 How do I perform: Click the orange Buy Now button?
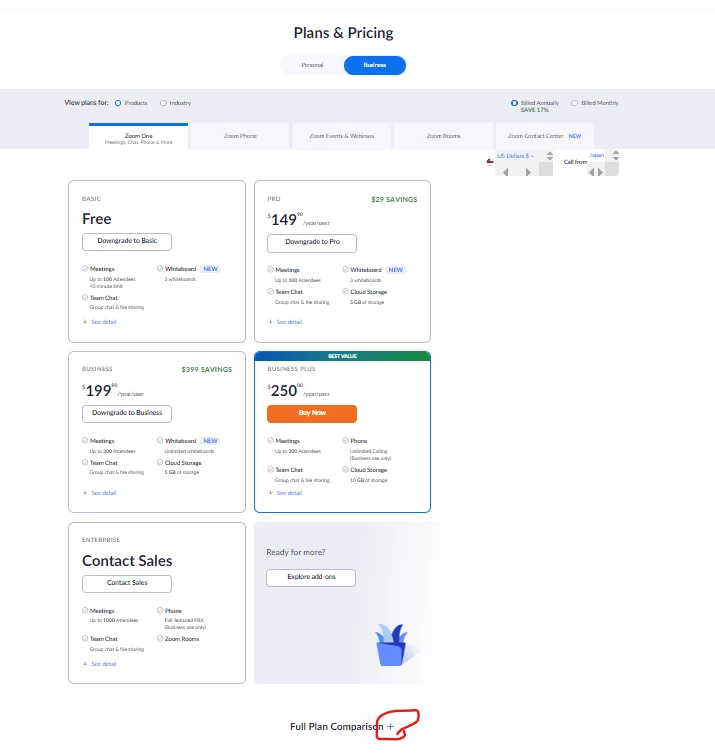tap(312, 413)
